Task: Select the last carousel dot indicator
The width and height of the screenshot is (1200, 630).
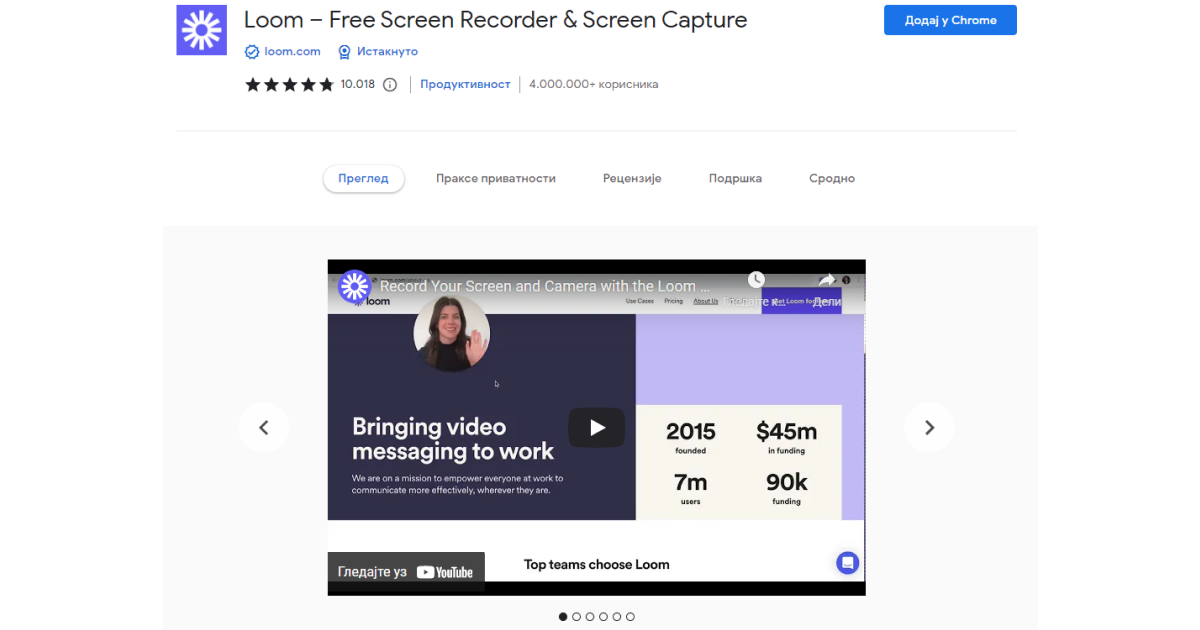Action: (x=630, y=617)
